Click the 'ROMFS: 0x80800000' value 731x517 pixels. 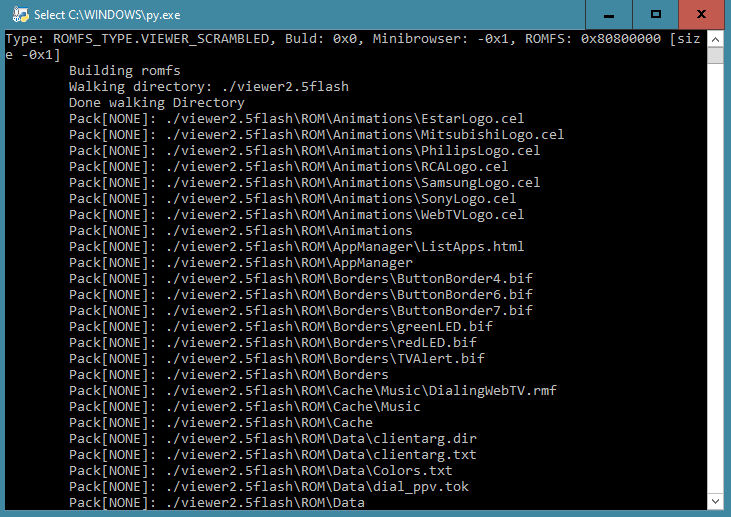593,39
